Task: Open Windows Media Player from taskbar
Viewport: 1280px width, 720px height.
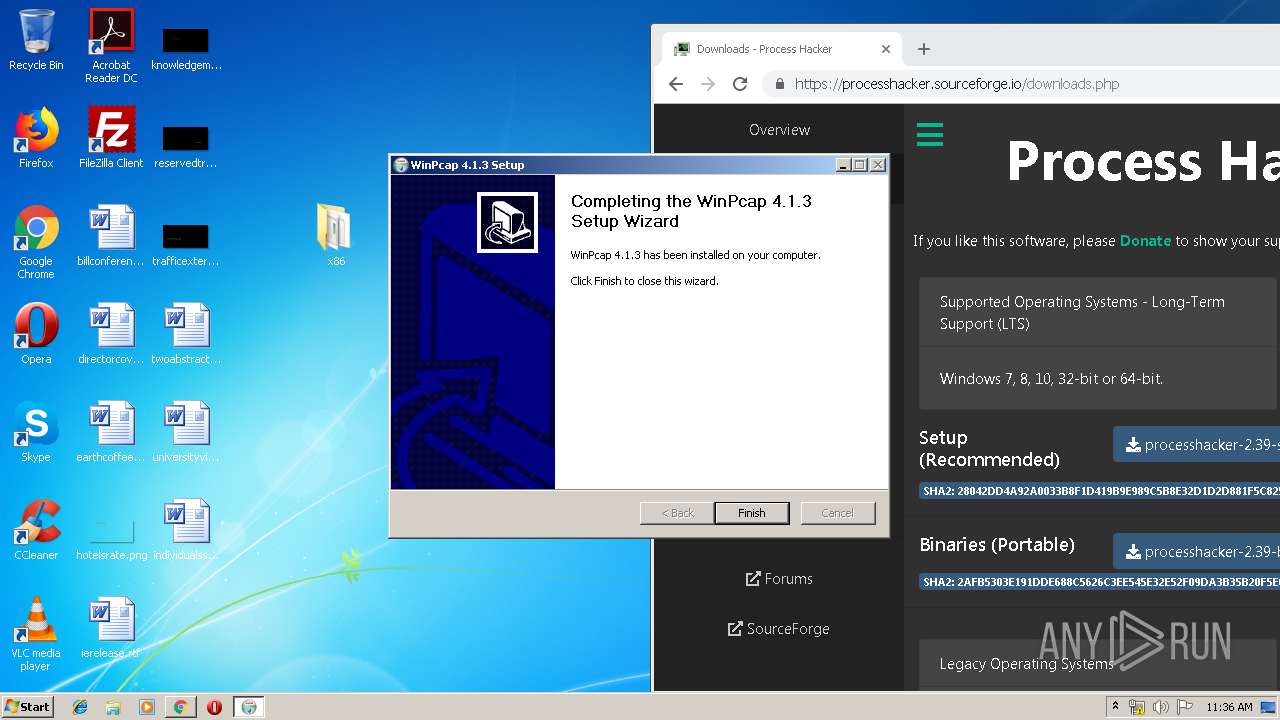Action: click(147, 707)
